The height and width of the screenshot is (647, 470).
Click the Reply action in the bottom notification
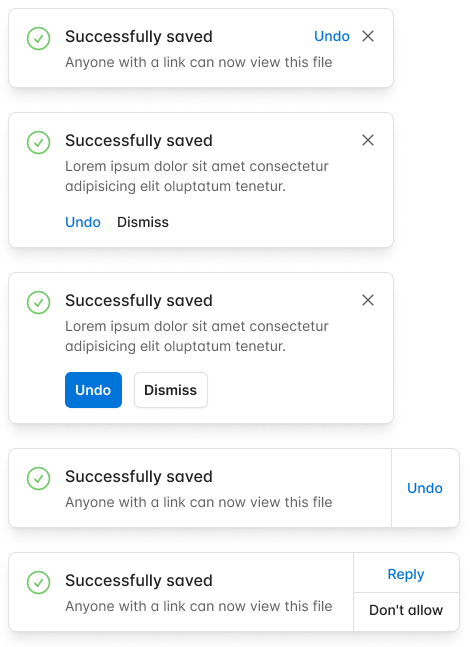(x=406, y=574)
